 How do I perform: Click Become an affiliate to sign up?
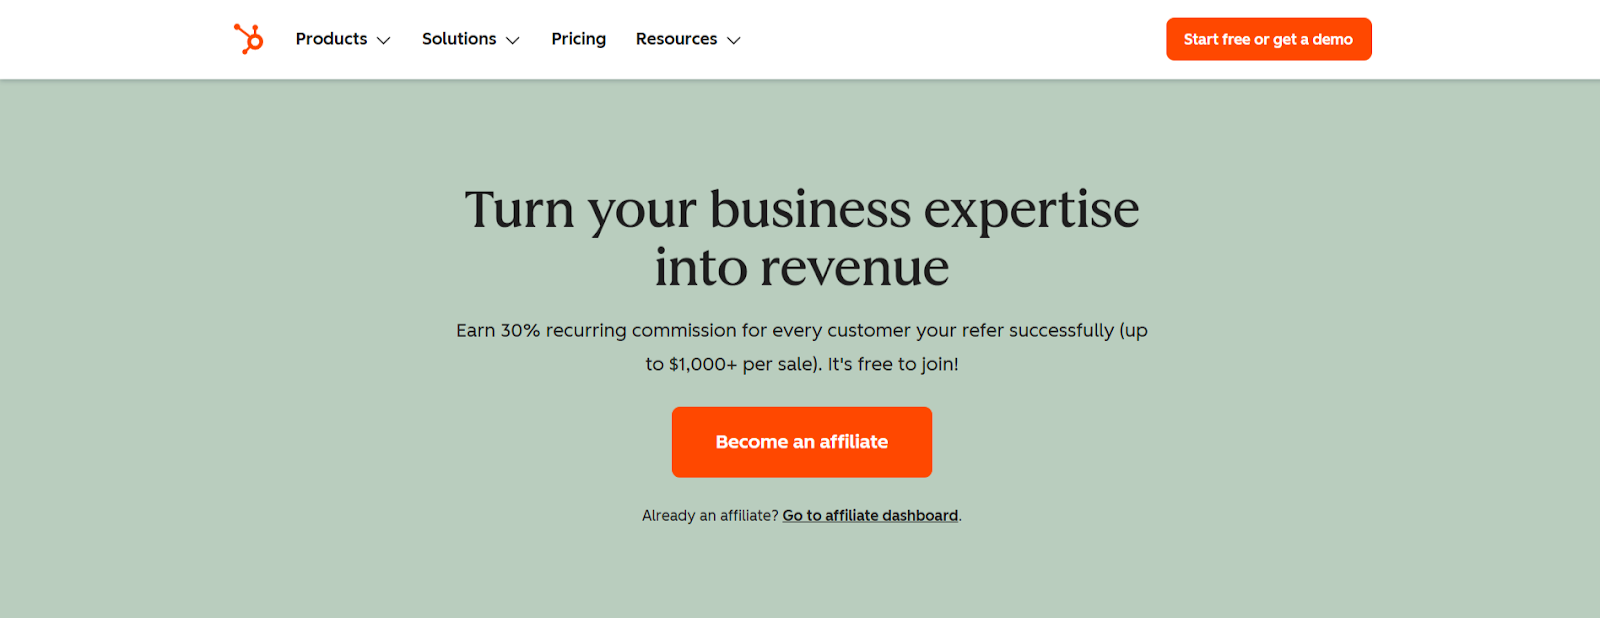[x=801, y=442]
